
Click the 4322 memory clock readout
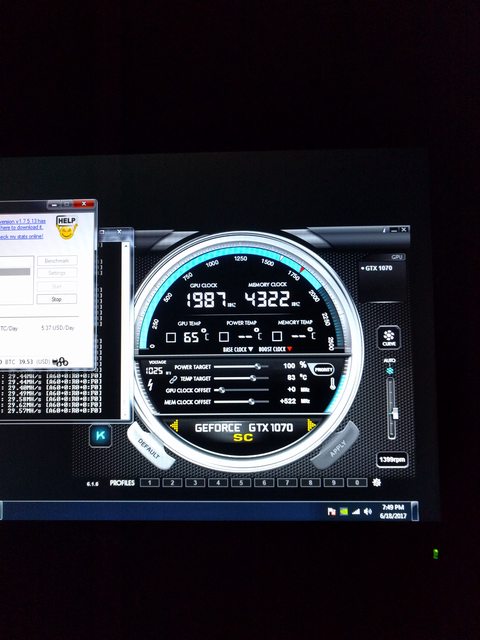coord(267,299)
